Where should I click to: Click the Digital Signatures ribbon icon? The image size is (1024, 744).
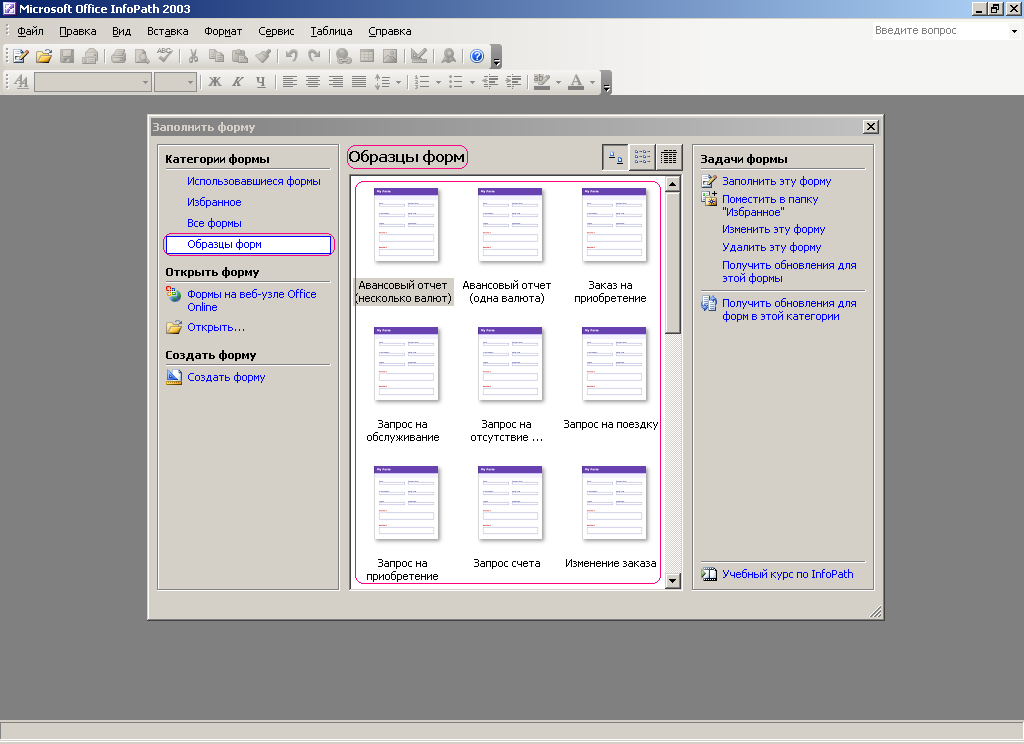(449, 56)
